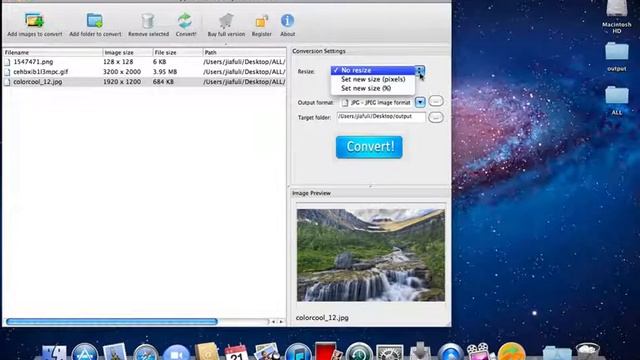Click the big blue Convert! button
Image resolution: width=640 pixels, height=360 pixels.
369,147
